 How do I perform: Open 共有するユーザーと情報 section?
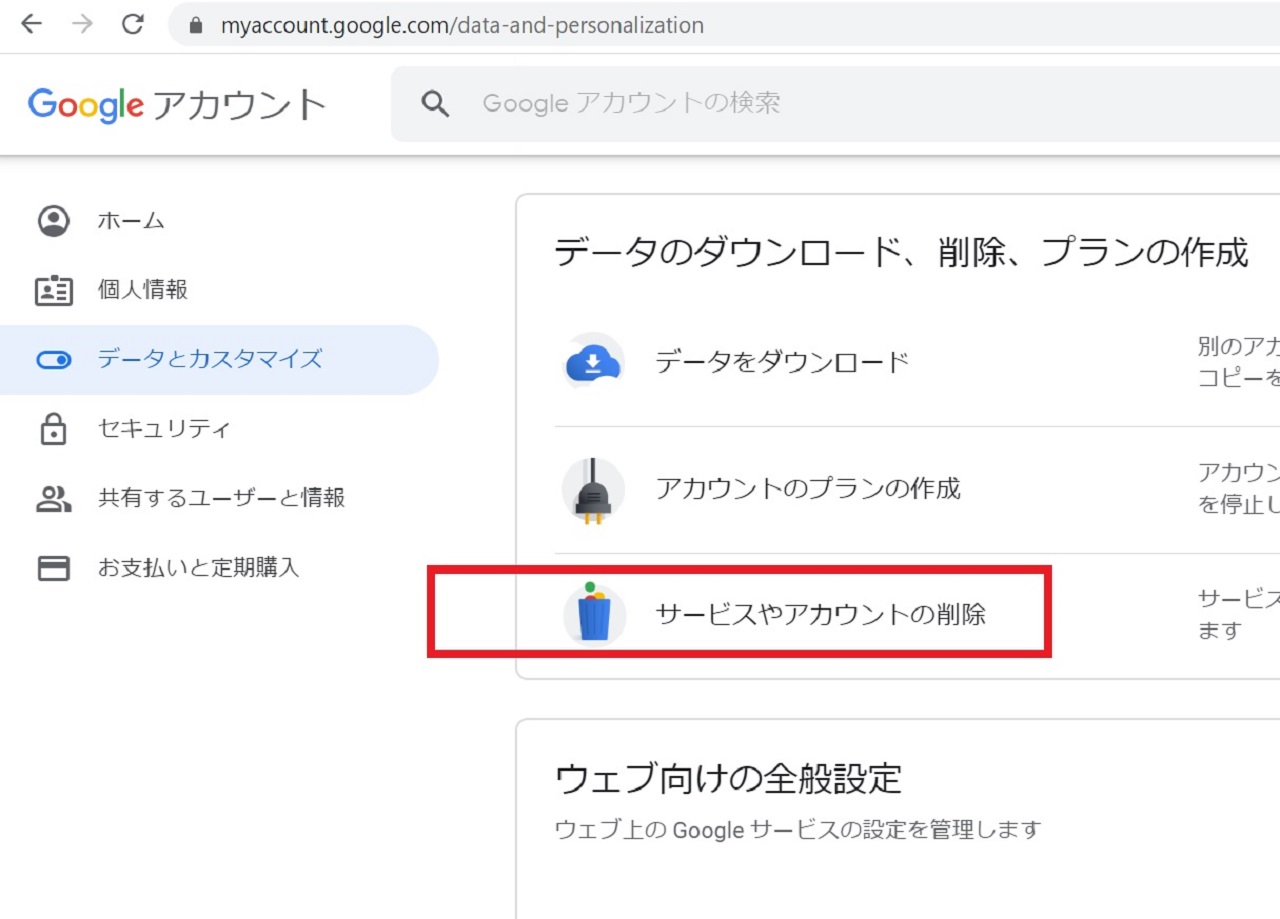[221, 498]
